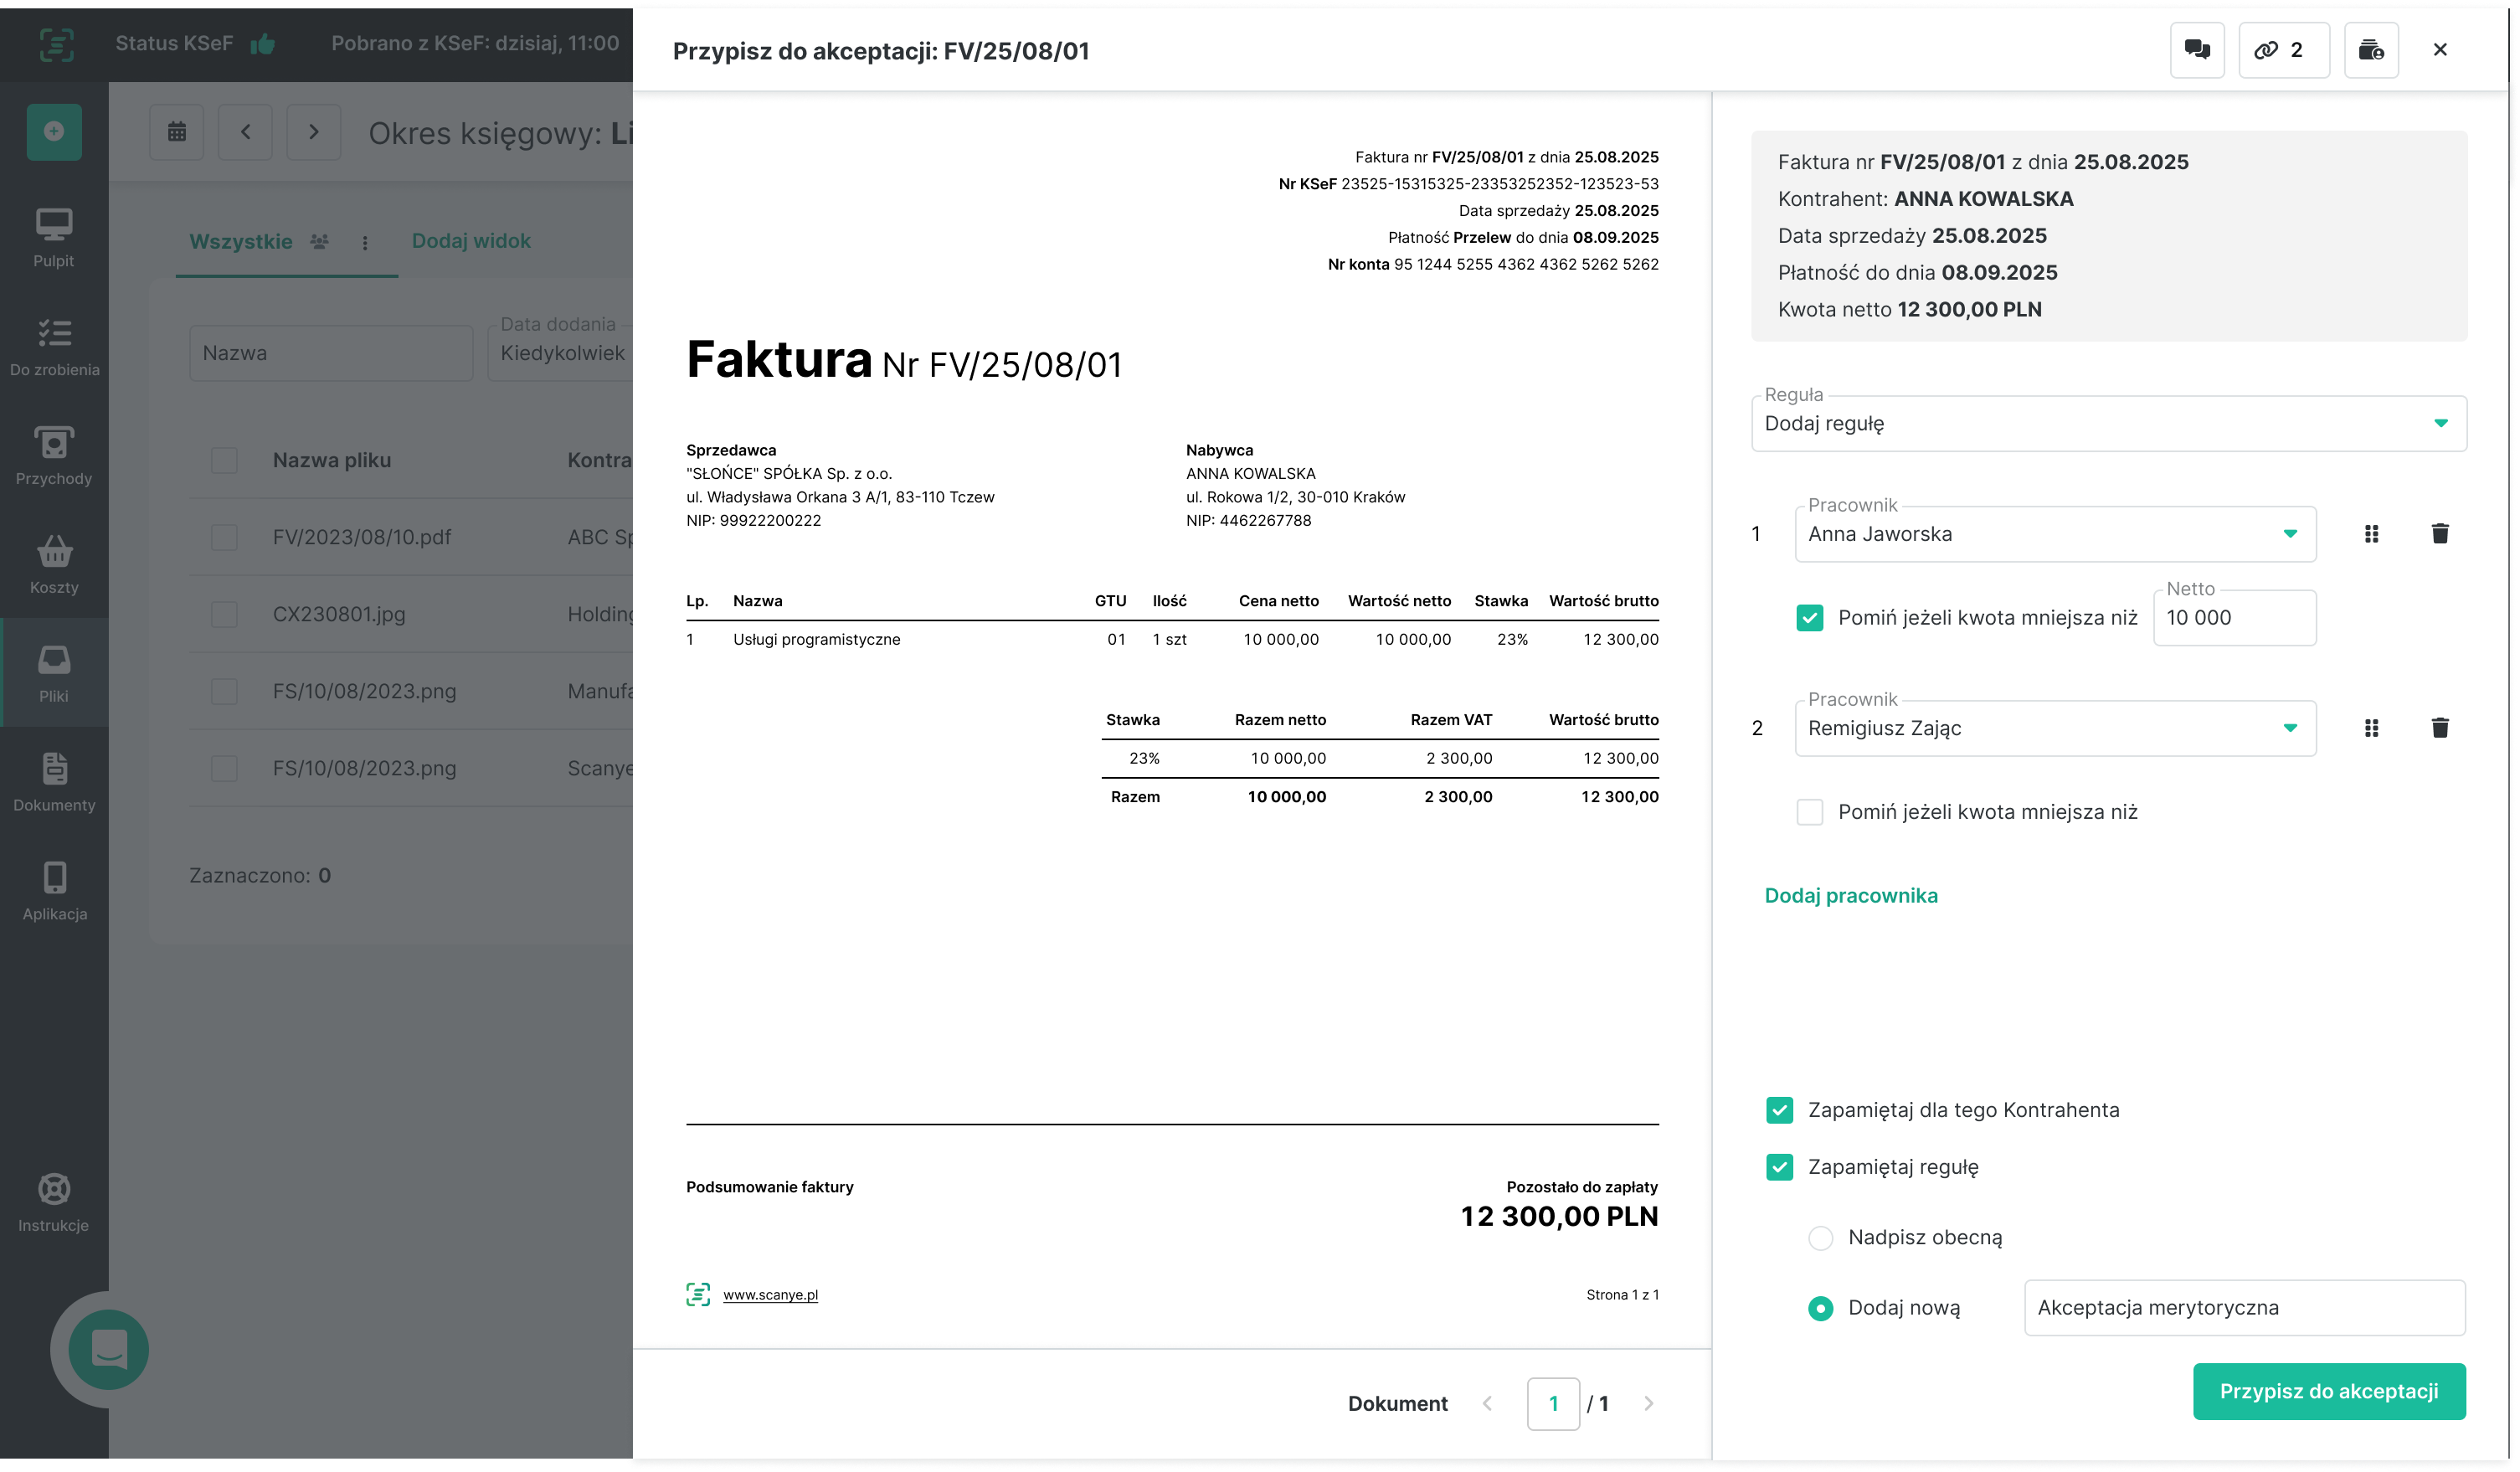Open employee dropdown showing Remigiusz Zając
Viewport: 2520px width, 1472px height.
2054,728
